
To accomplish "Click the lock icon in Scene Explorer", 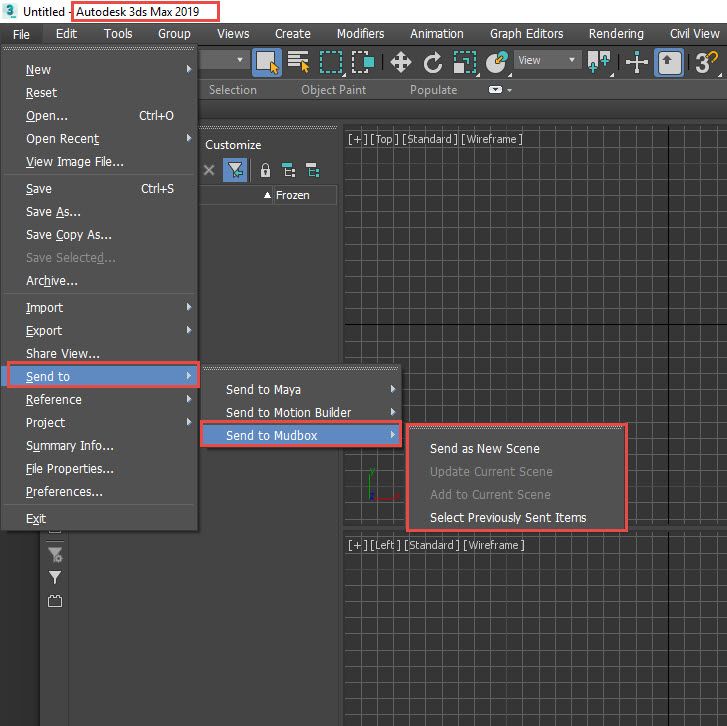I will point(265,170).
